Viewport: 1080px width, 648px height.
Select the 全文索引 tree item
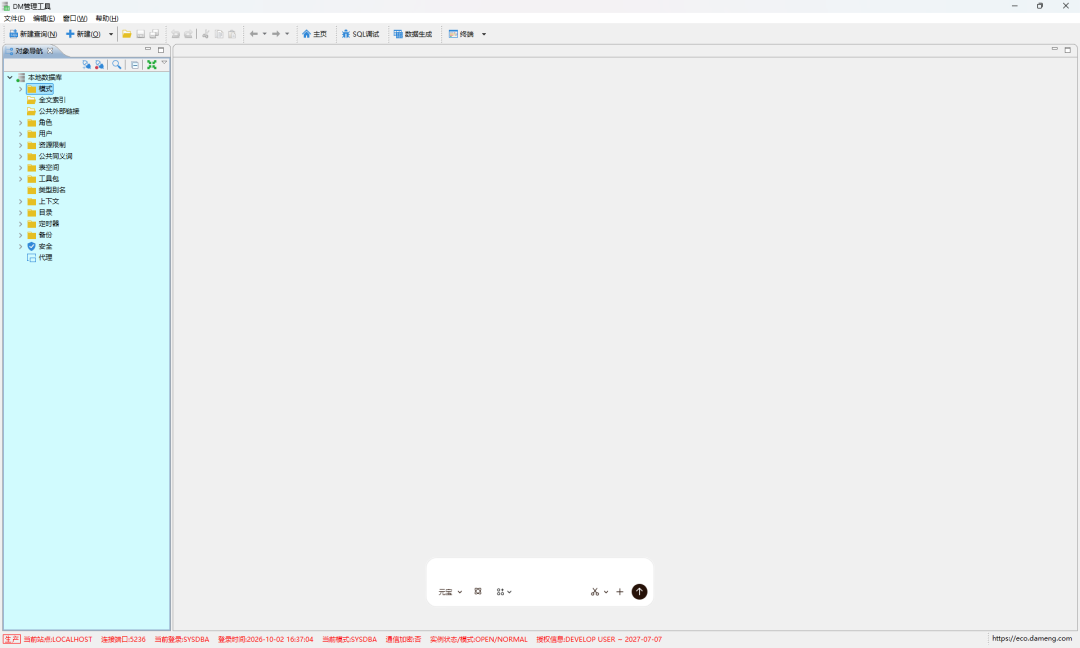52,100
